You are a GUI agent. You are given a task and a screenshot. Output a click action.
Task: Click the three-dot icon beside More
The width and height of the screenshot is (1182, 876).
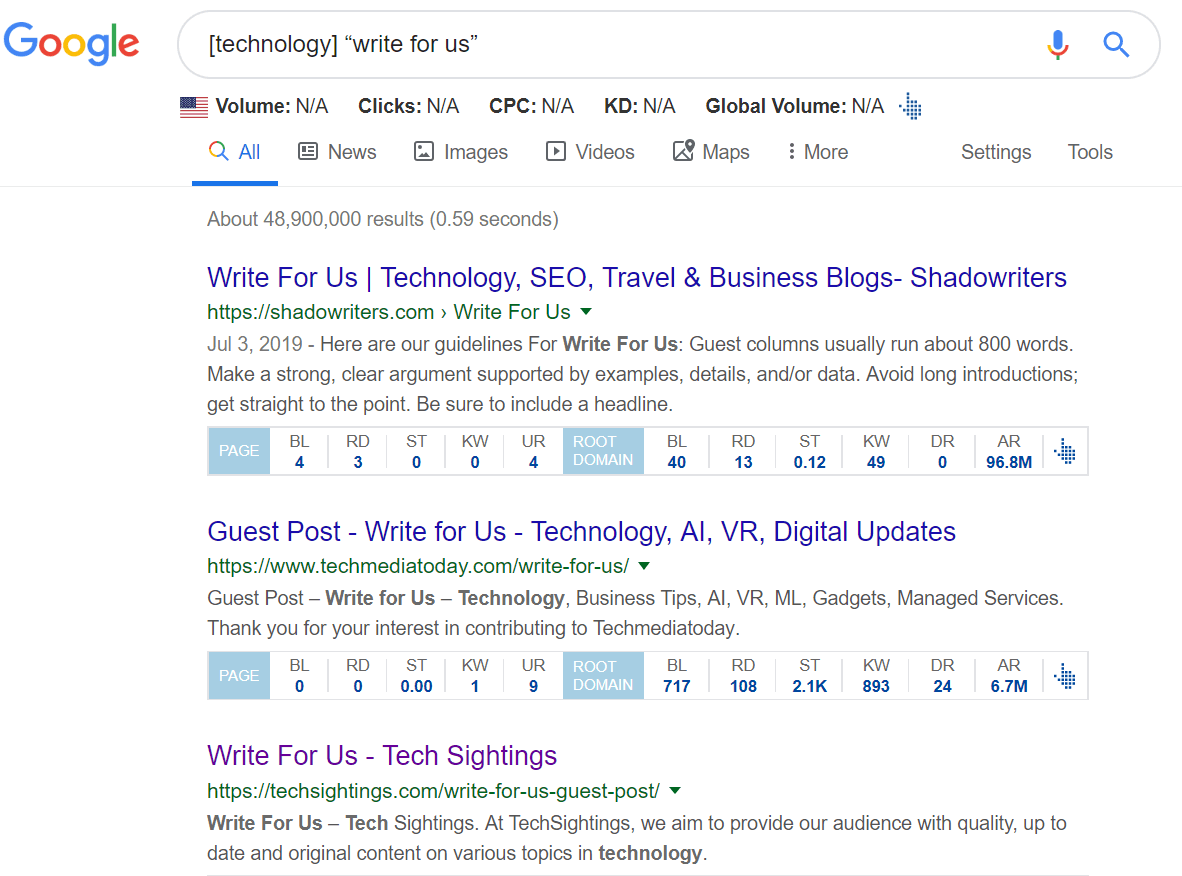[791, 152]
